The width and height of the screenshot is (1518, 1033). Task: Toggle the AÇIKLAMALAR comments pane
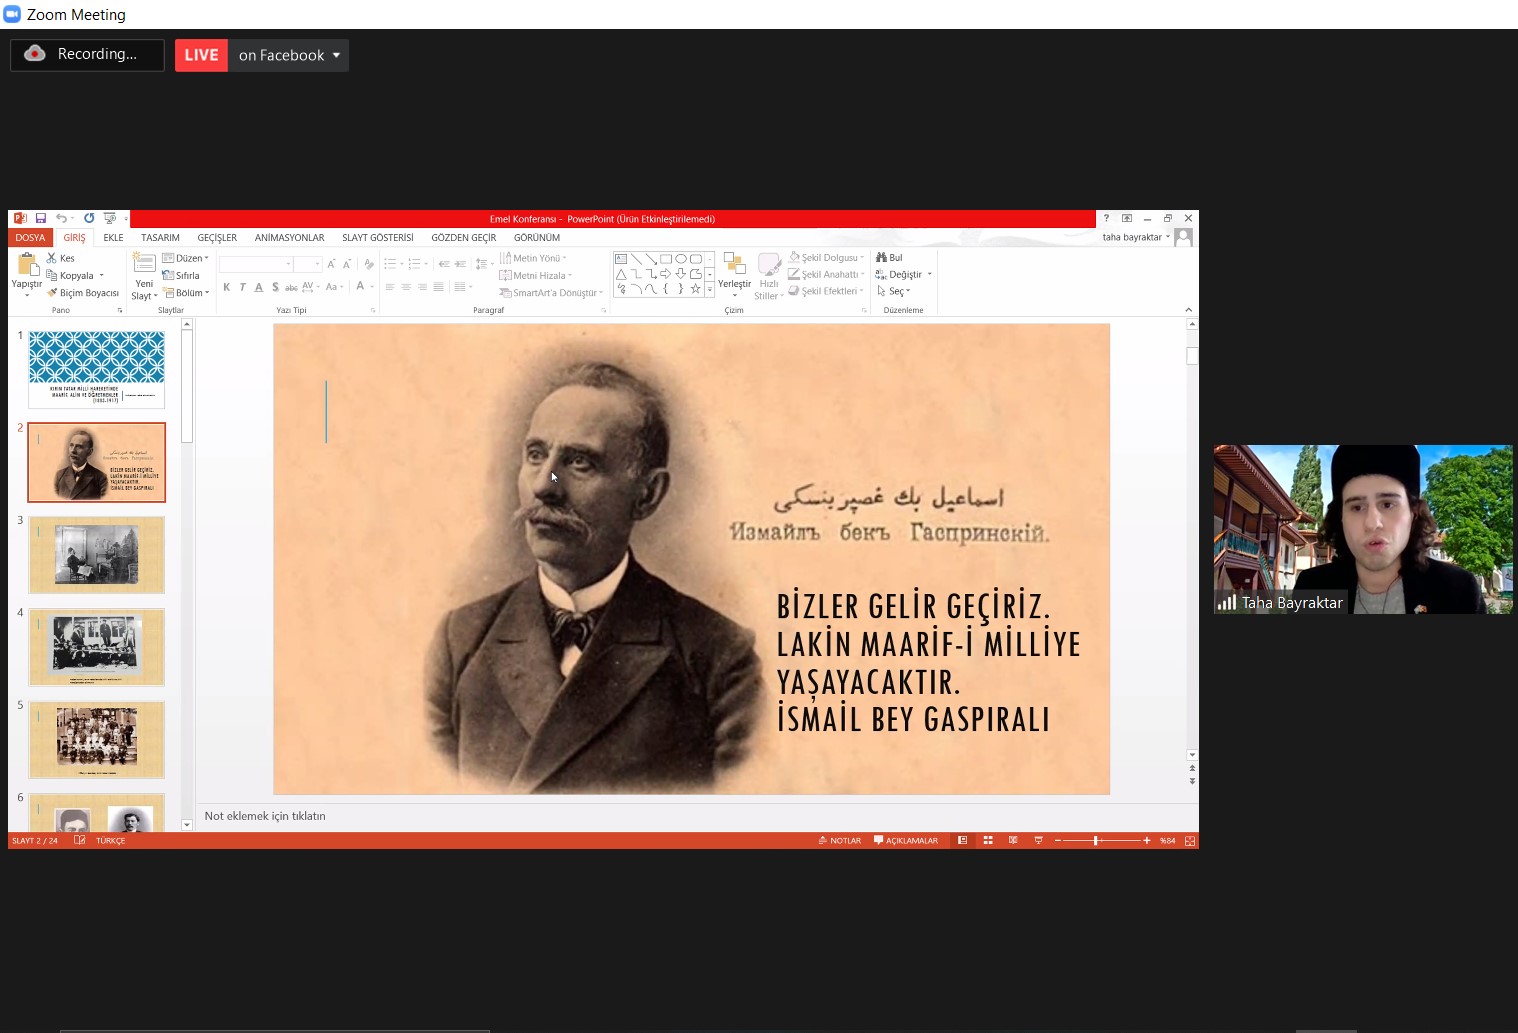click(906, 841)
